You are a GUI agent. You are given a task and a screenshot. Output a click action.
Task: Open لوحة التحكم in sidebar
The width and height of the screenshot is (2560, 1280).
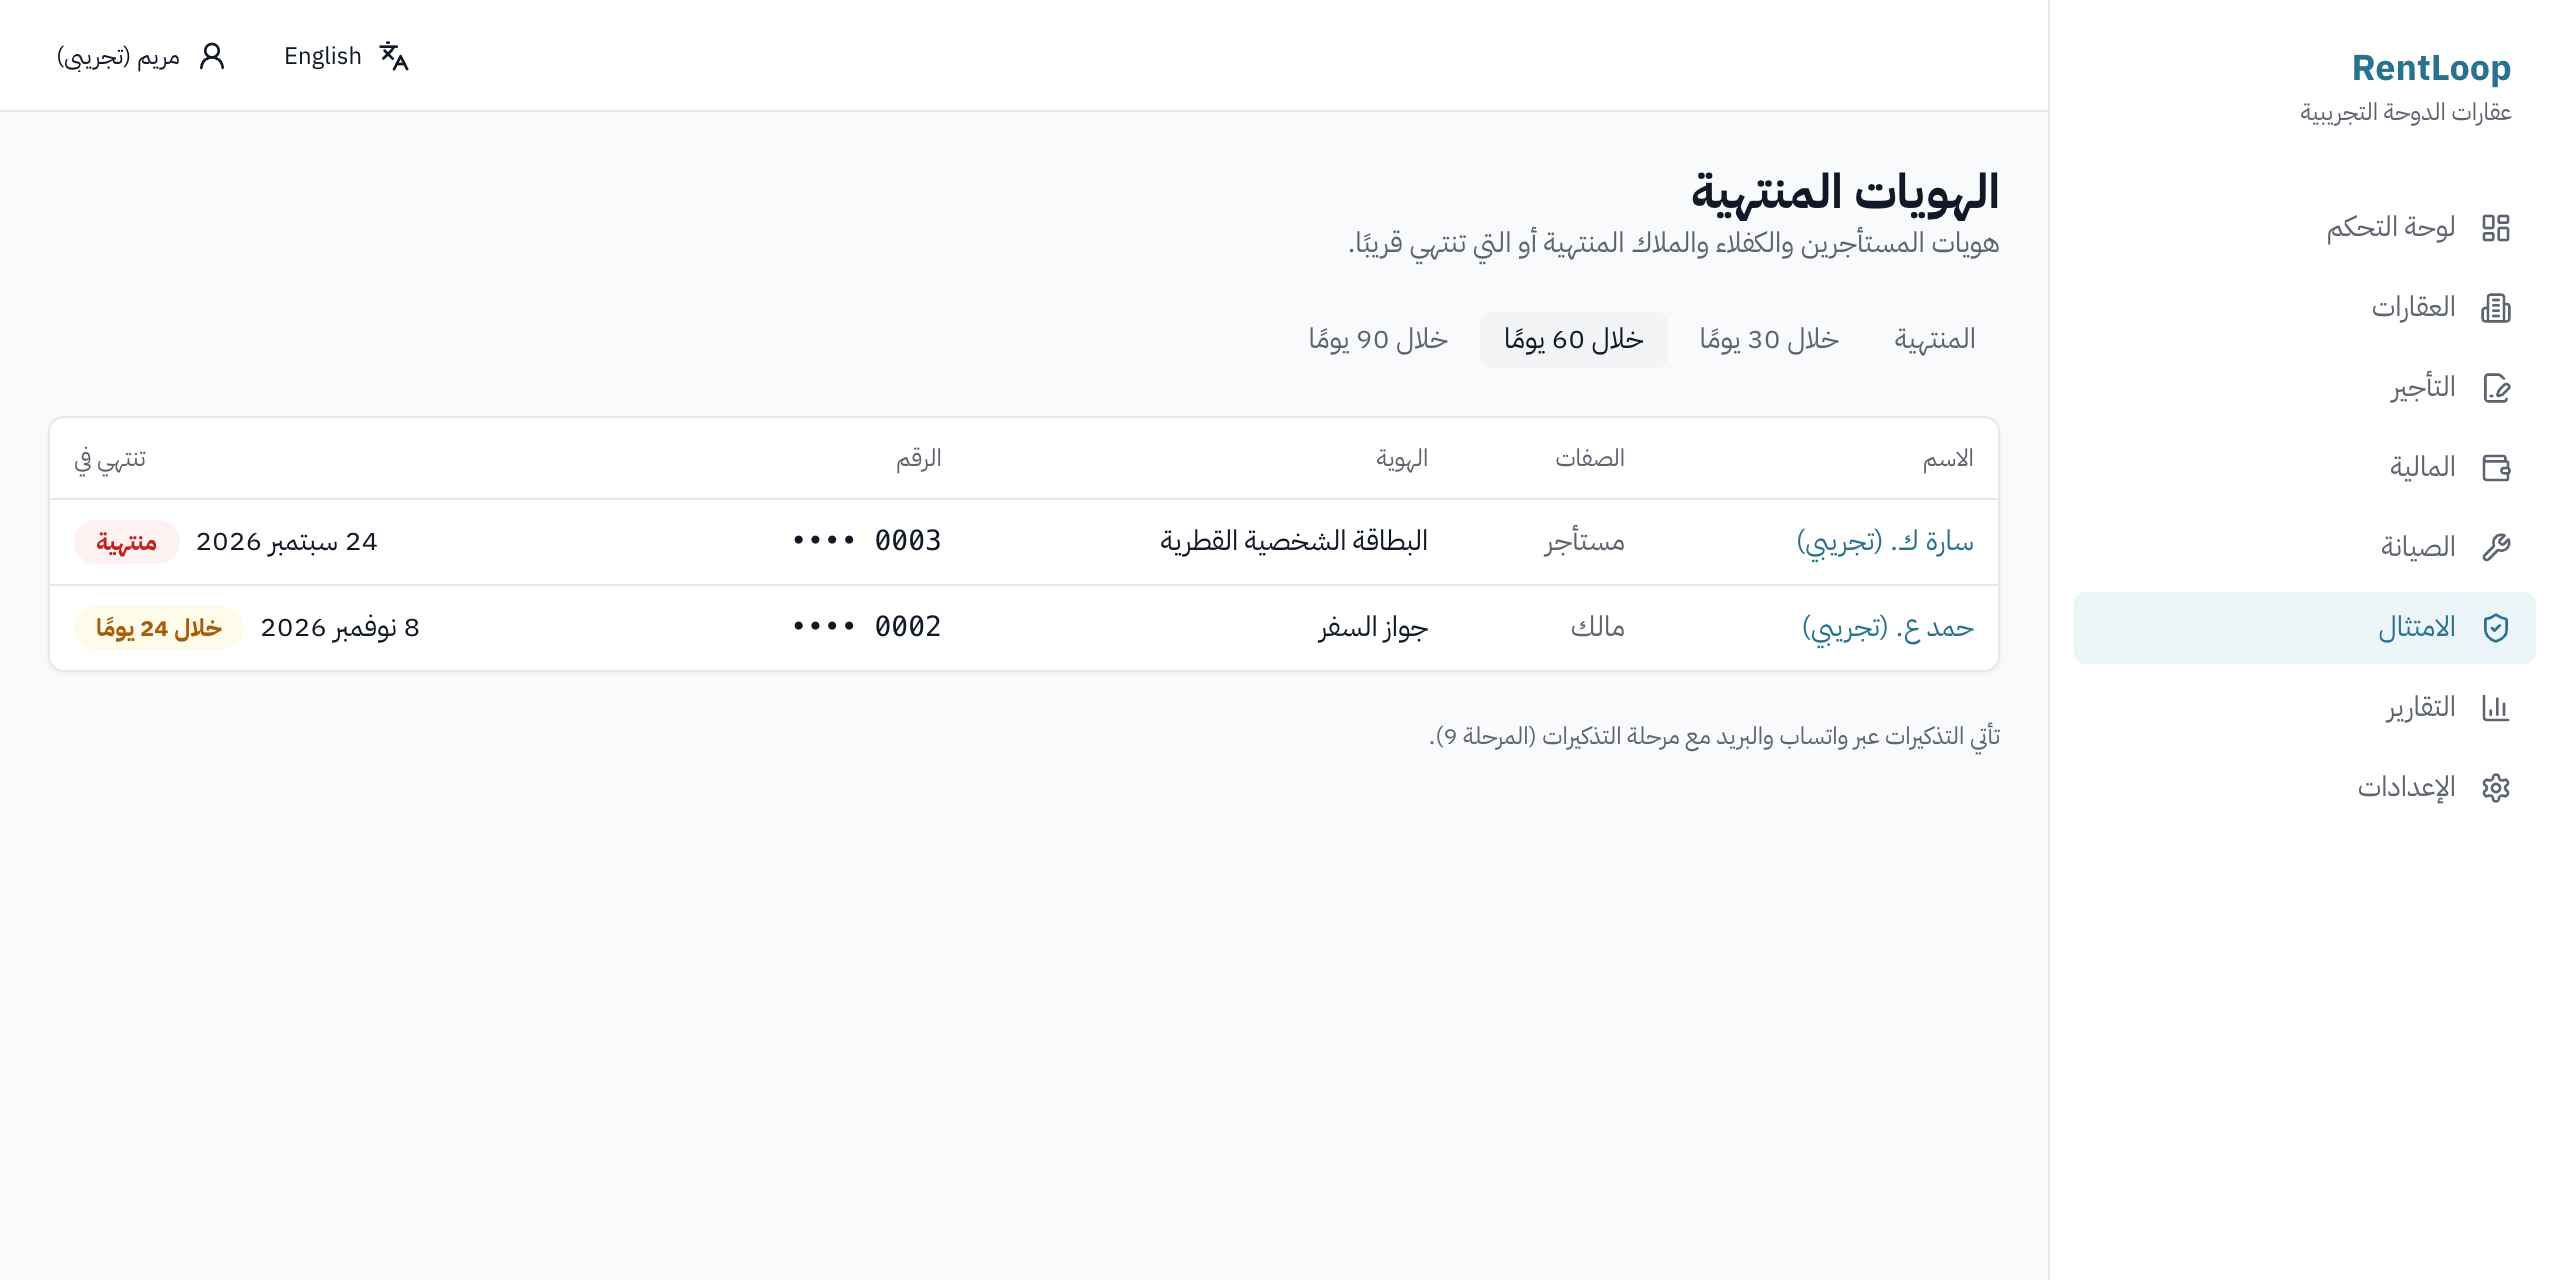[2304, 228]
